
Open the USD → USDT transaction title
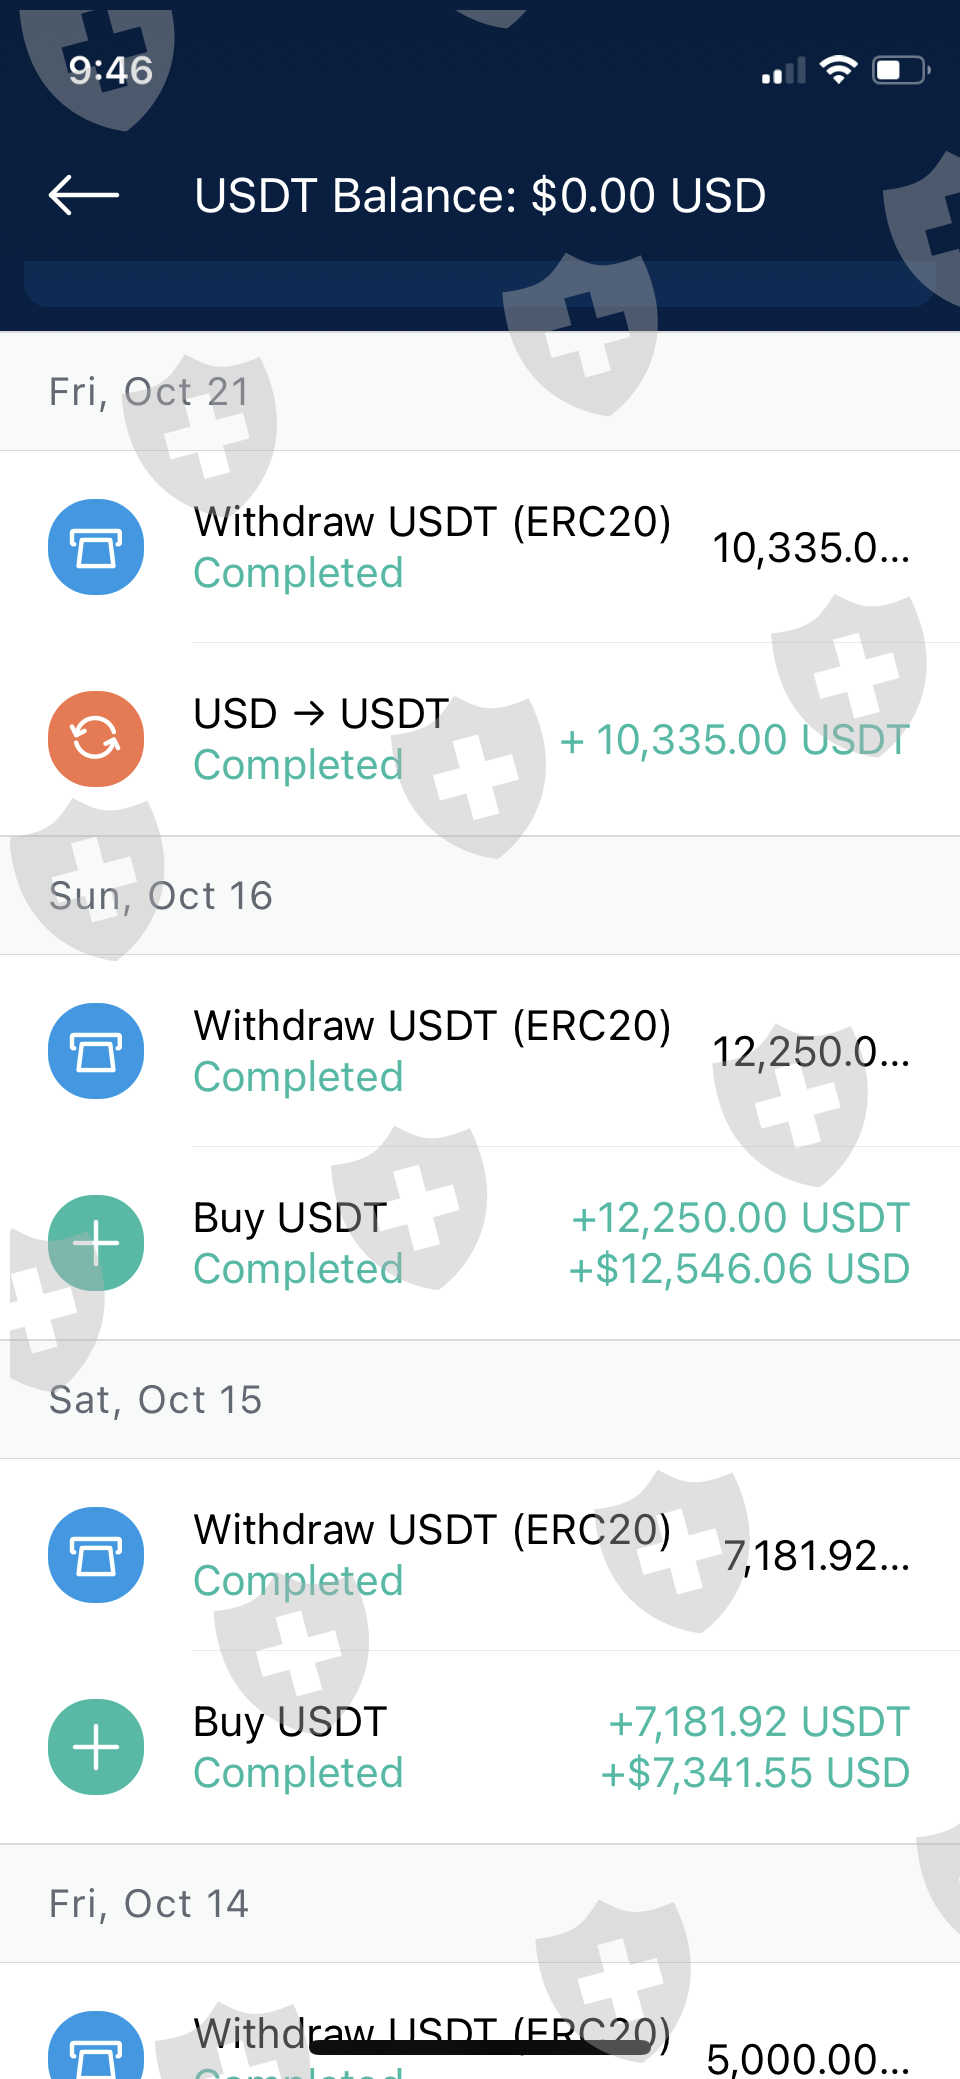click(321, 714)
